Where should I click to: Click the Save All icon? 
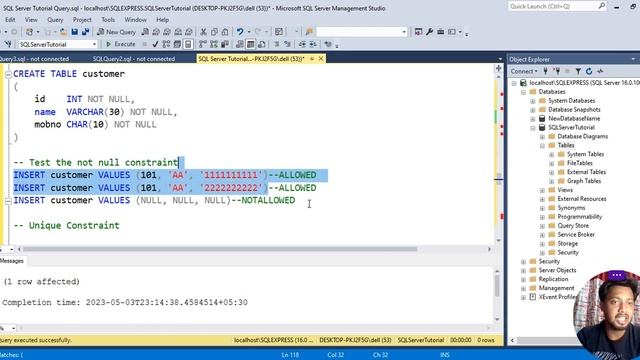(85, 32)
